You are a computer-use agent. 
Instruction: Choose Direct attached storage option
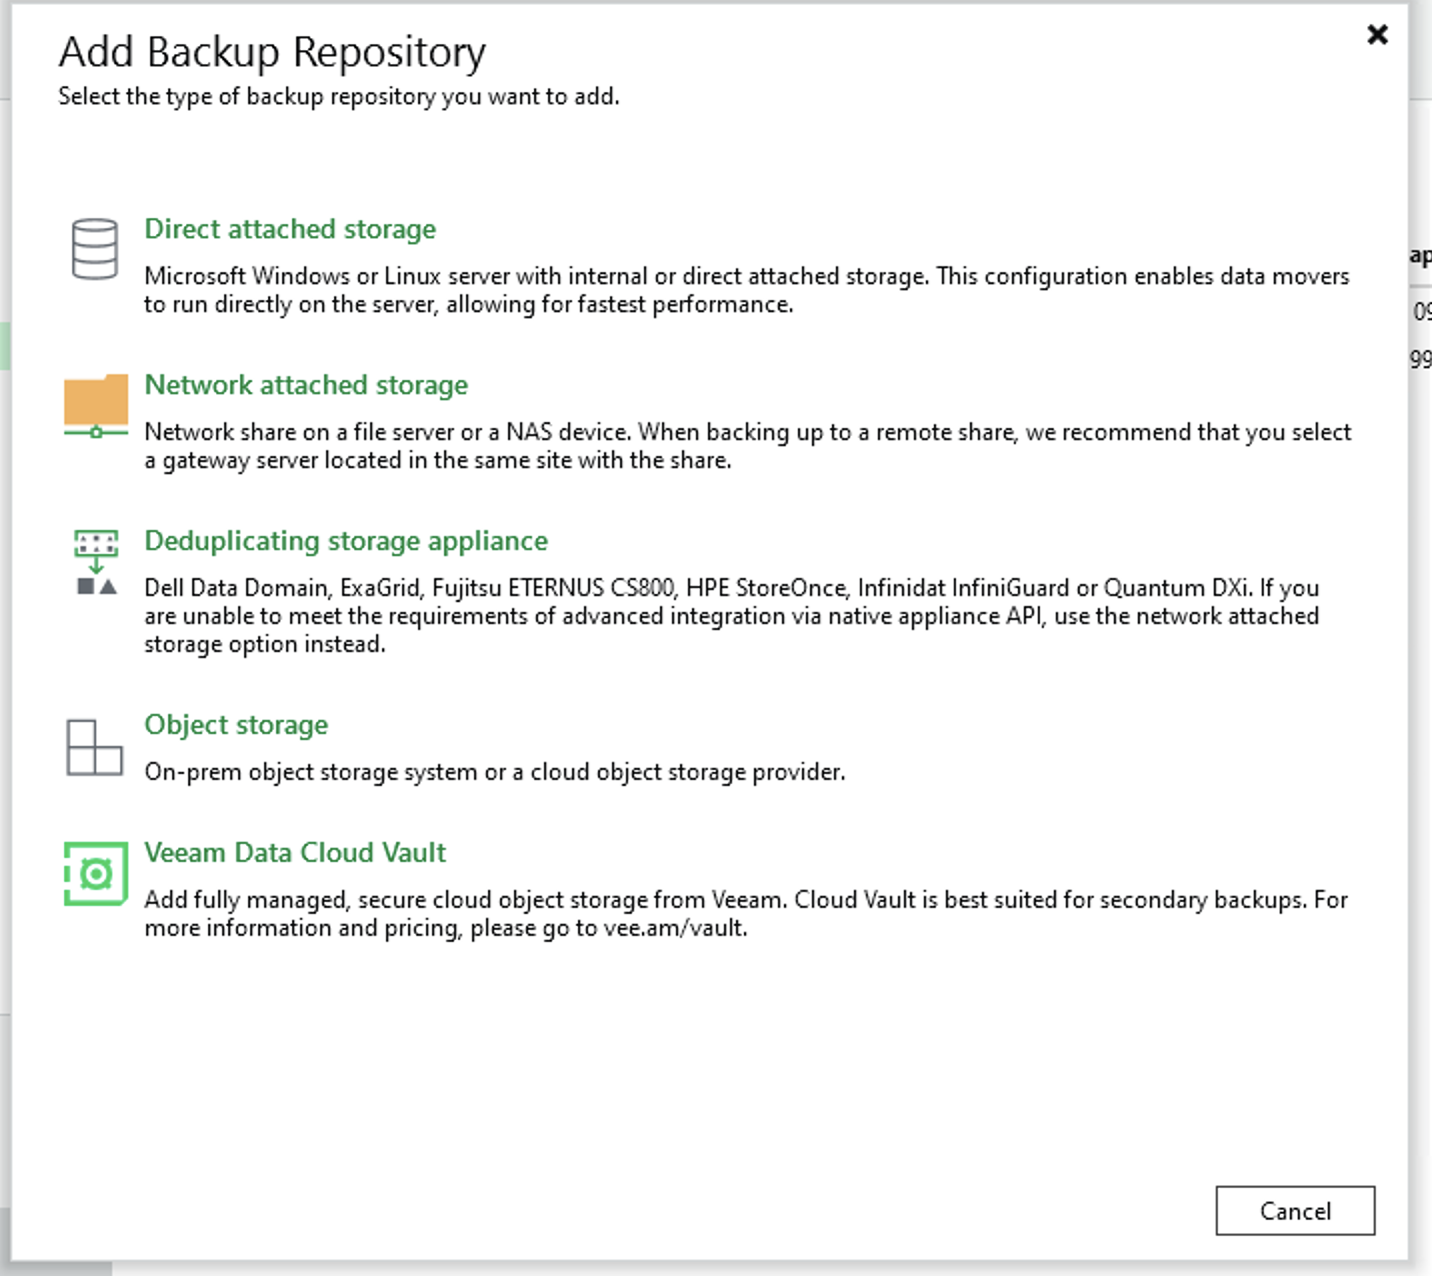pyautogui.click(x=290, y=229)
